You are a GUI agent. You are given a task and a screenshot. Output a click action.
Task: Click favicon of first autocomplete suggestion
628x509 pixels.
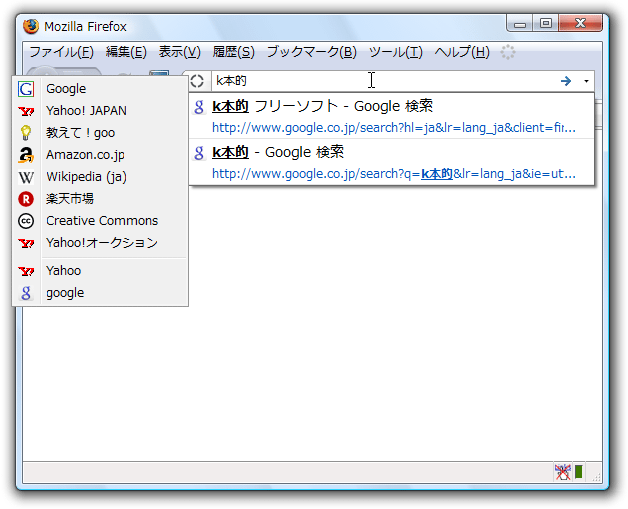pyautogui.click(x=199, y=107)
